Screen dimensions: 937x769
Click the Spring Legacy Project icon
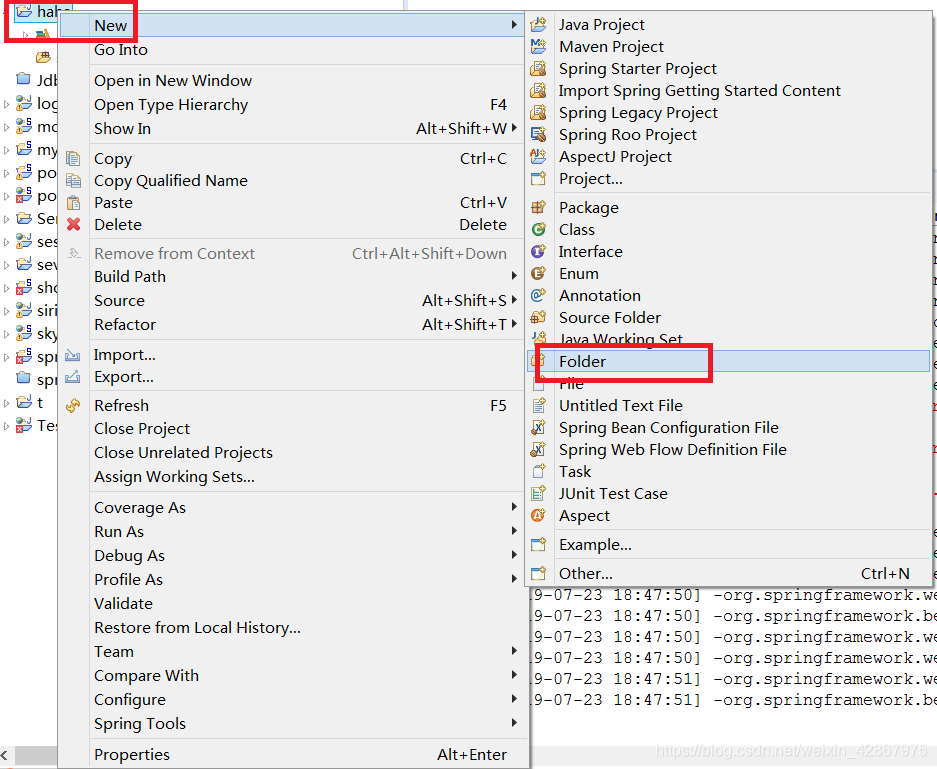(x=538, y=113)
